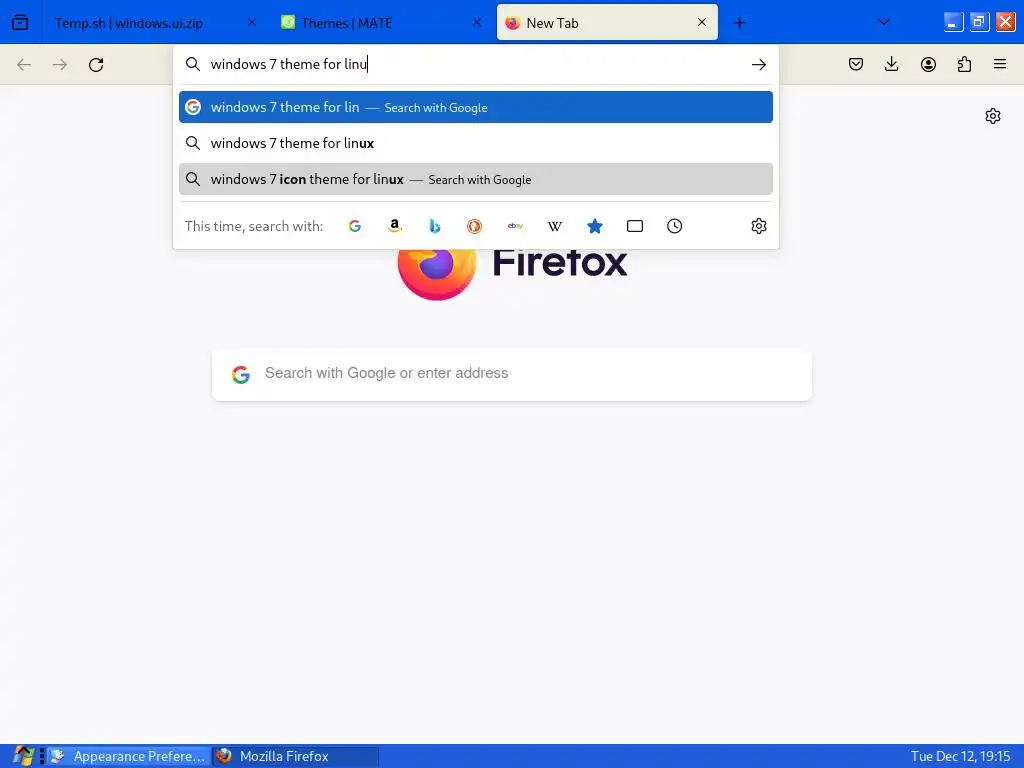
Task: Click the Firefox logo on new tab page
Action: 436,273
